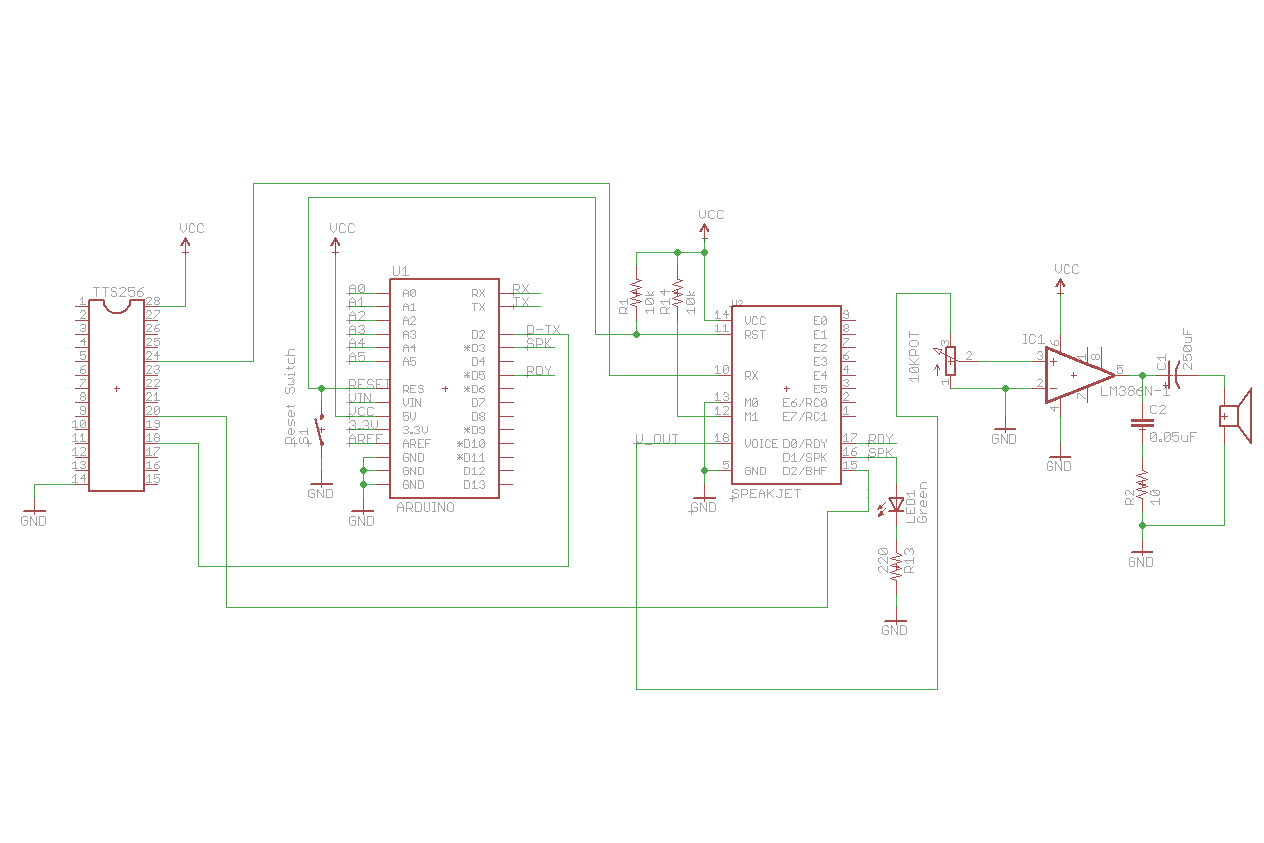Click the 3.3V net label
The width and height of the screenshot is (1264, 843).
pyautogui.click(x=363, y=425)
